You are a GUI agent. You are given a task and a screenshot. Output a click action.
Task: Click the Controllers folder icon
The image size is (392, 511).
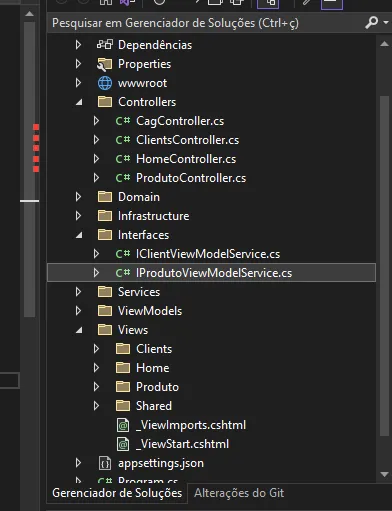tap(105, 102)
